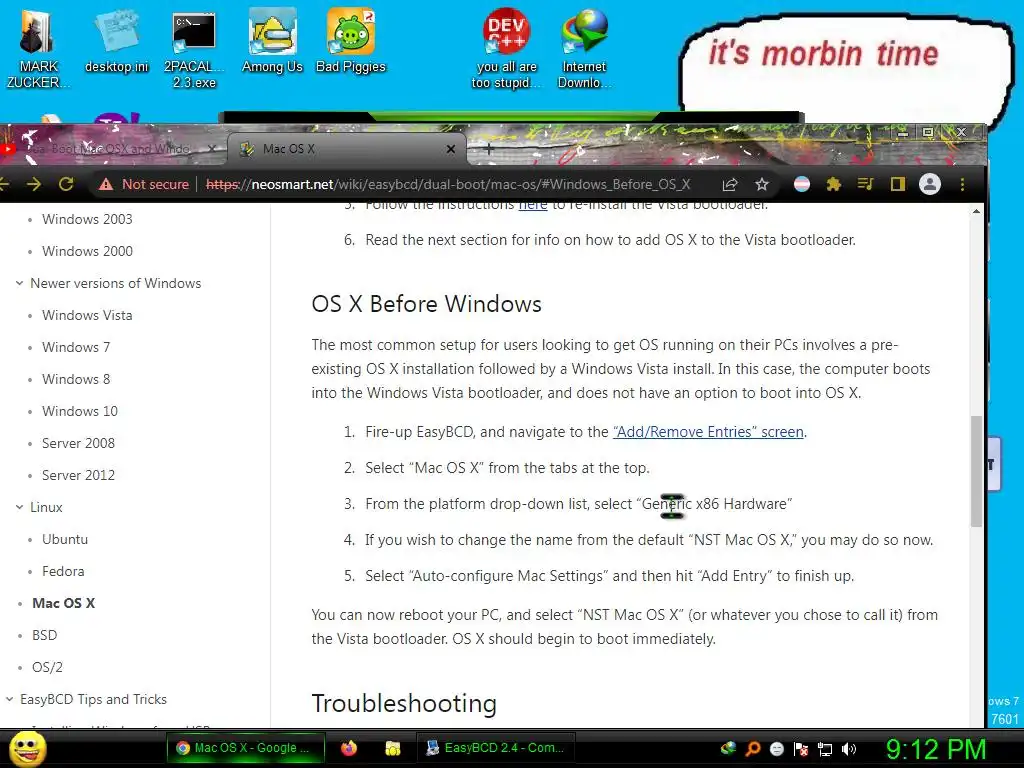
Task: Select the Bad Piggies desktop shortcut
Action: point(351,41)
